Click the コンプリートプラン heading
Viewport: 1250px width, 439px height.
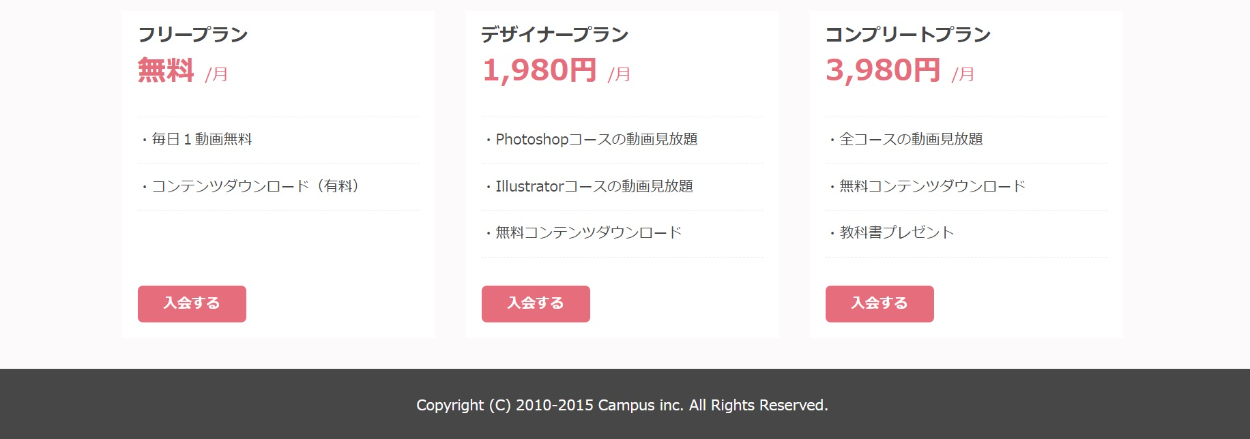coord(908,35)
